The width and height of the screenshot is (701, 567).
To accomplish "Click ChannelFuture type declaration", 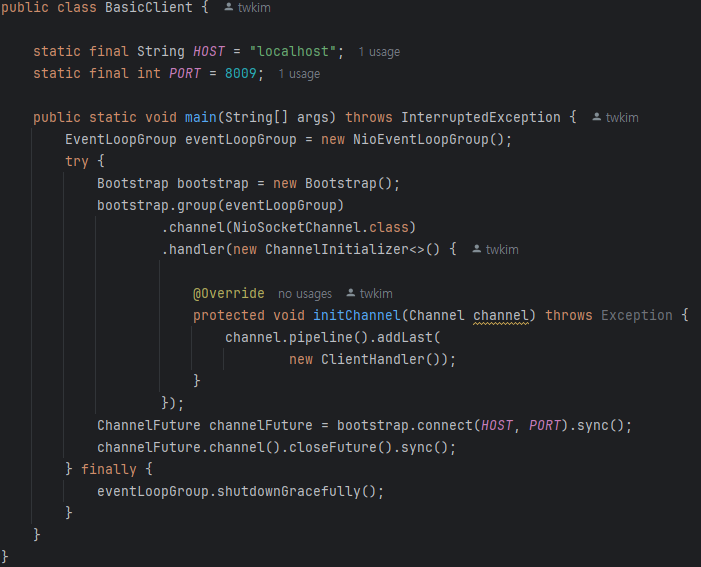I will pos(148,426).
